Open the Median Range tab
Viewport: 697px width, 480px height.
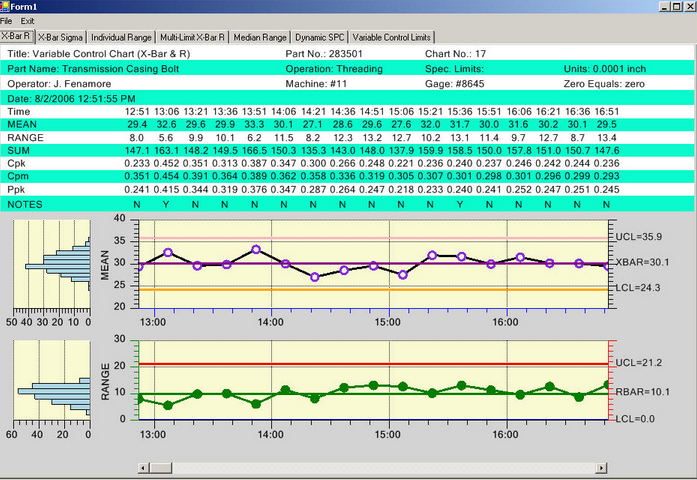(x=260, y=37)
